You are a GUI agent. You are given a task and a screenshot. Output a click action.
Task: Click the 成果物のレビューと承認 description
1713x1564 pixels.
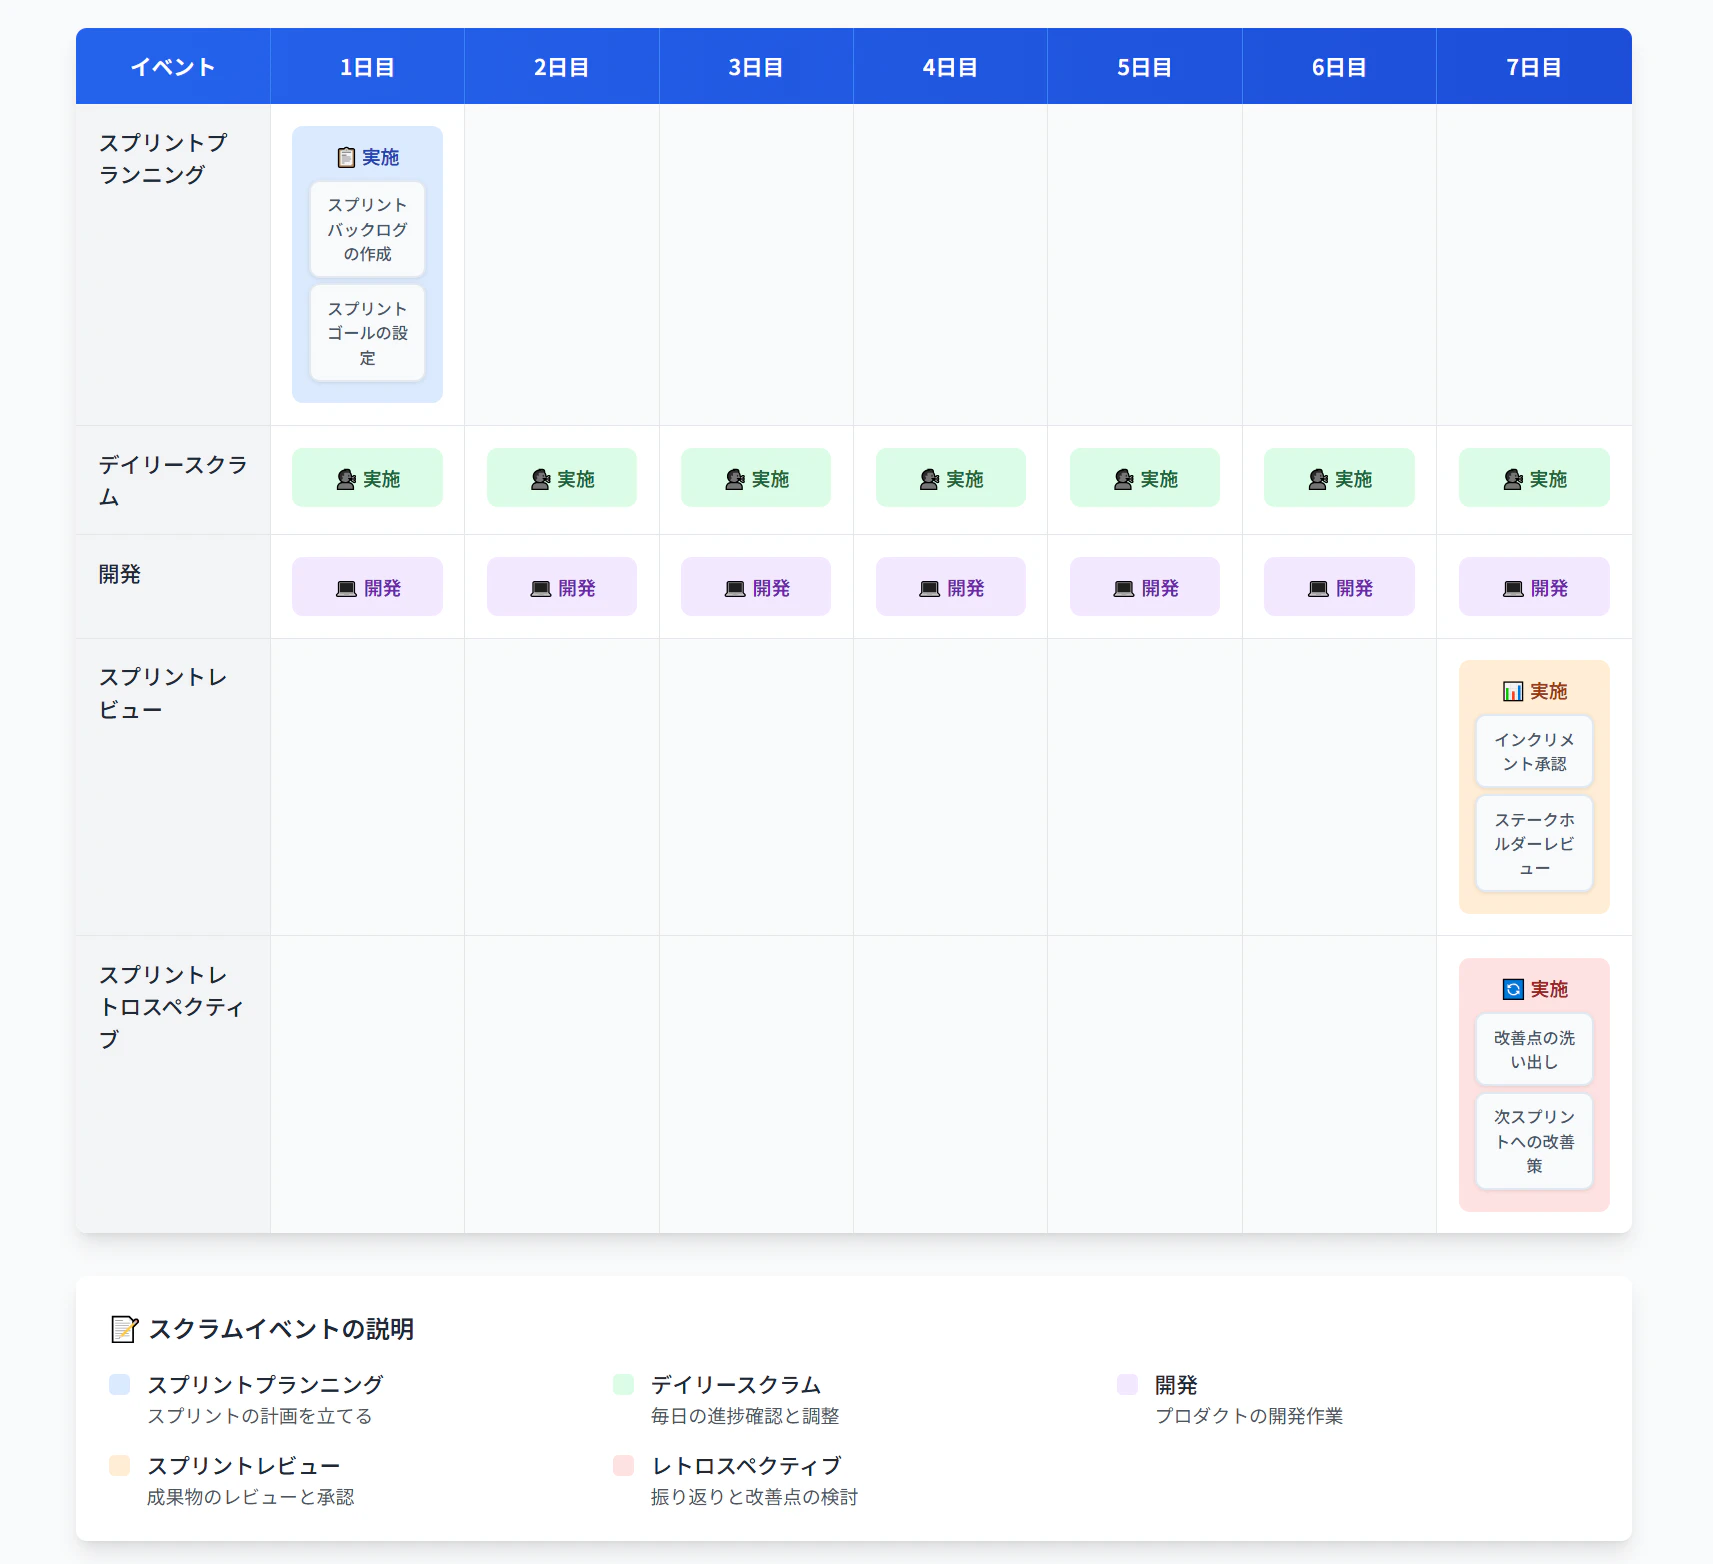coord(251,1497)
